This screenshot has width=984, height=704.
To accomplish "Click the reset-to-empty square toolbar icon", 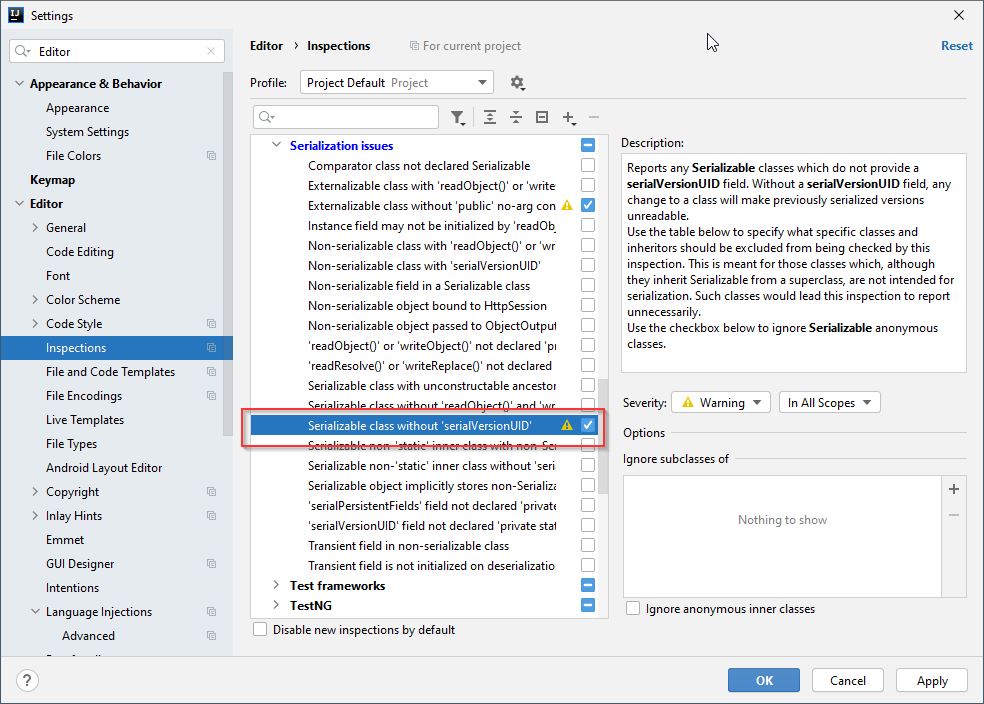I will [x=542, y=117].
